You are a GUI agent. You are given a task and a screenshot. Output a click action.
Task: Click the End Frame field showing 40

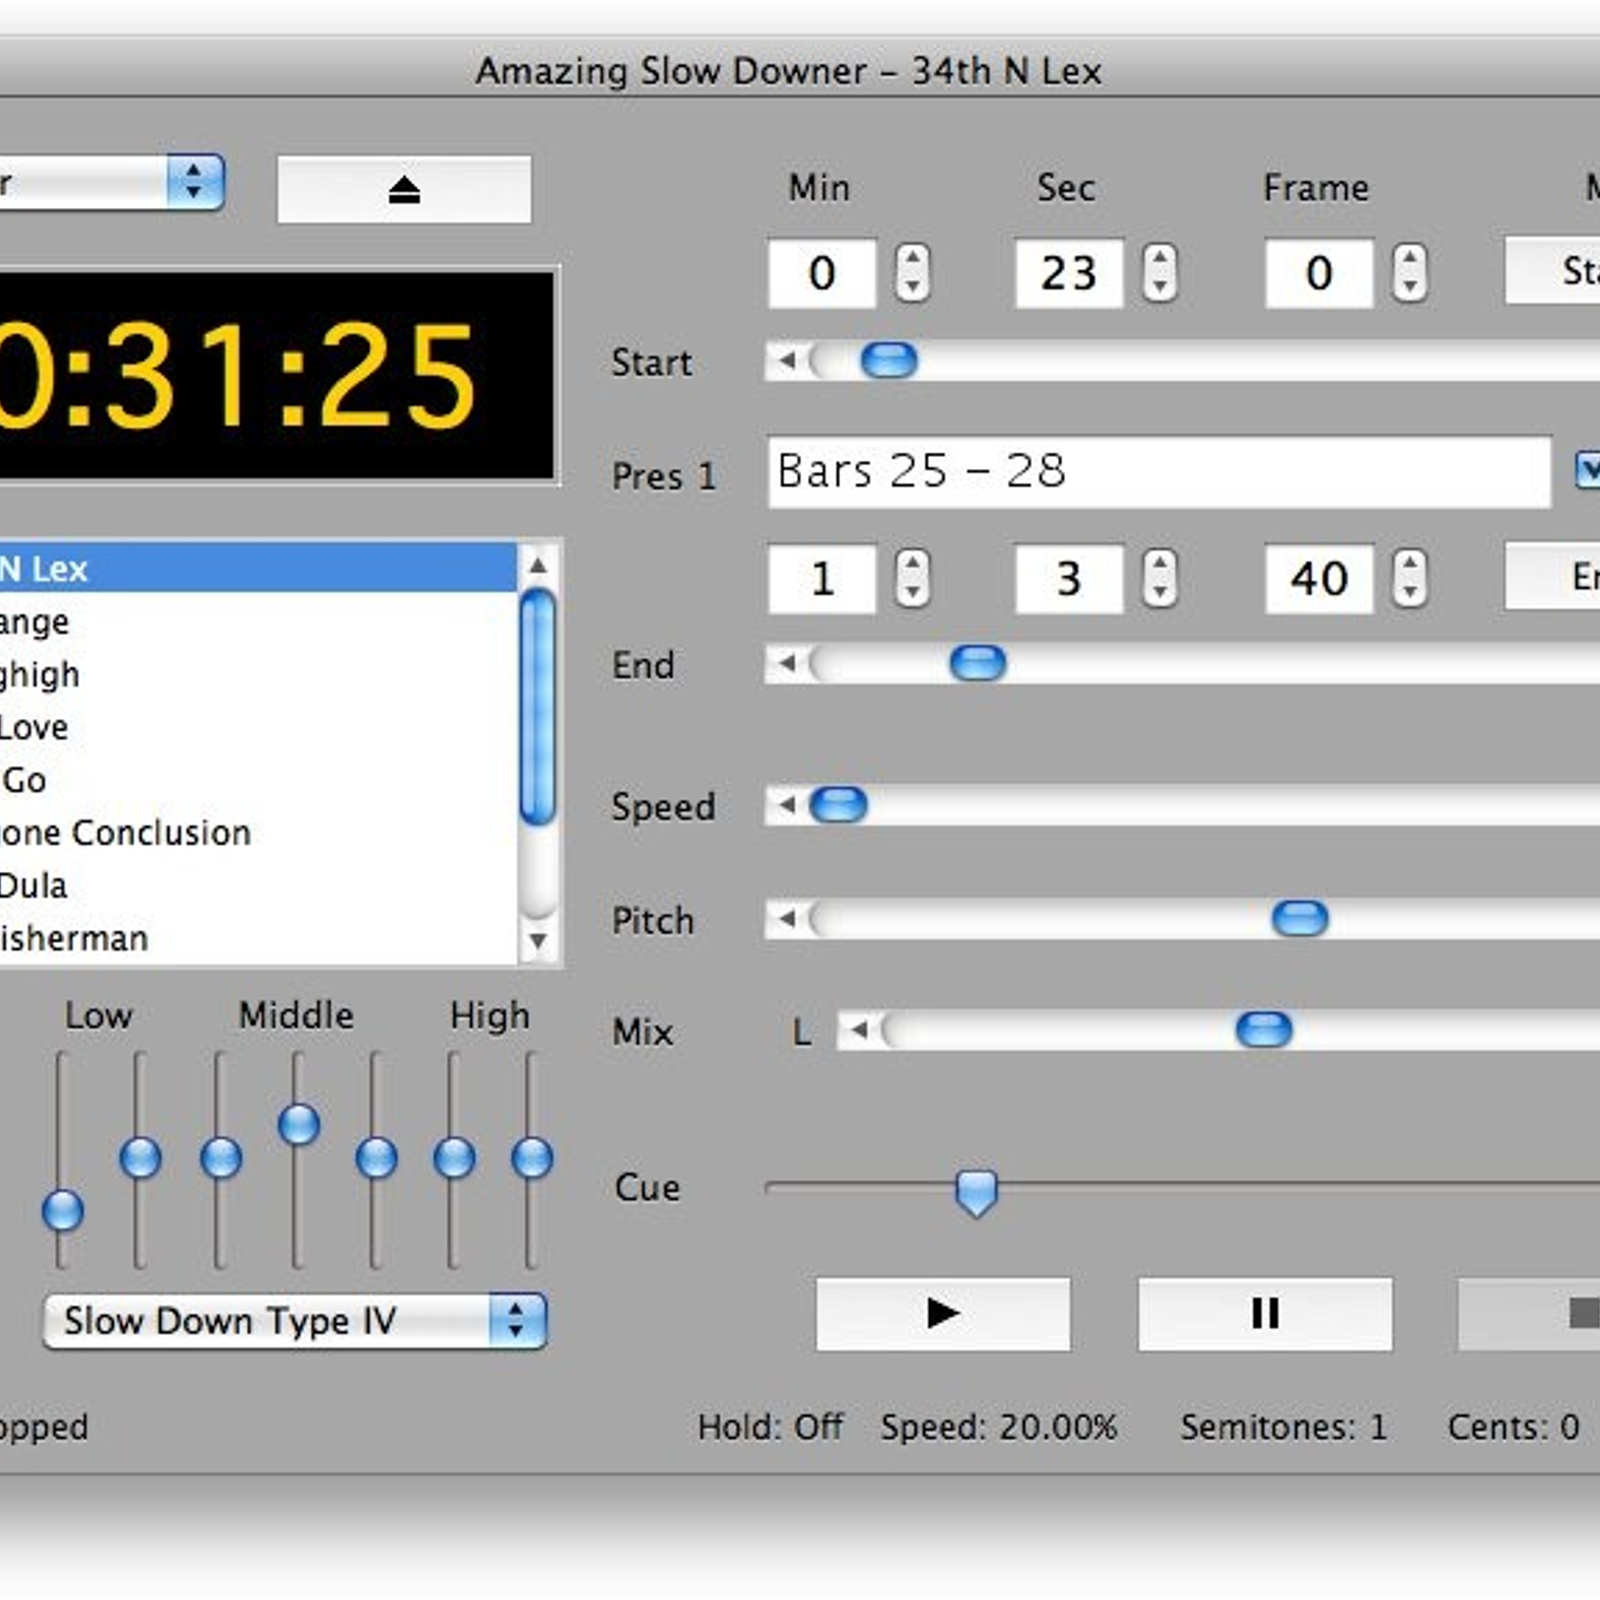1319,578
